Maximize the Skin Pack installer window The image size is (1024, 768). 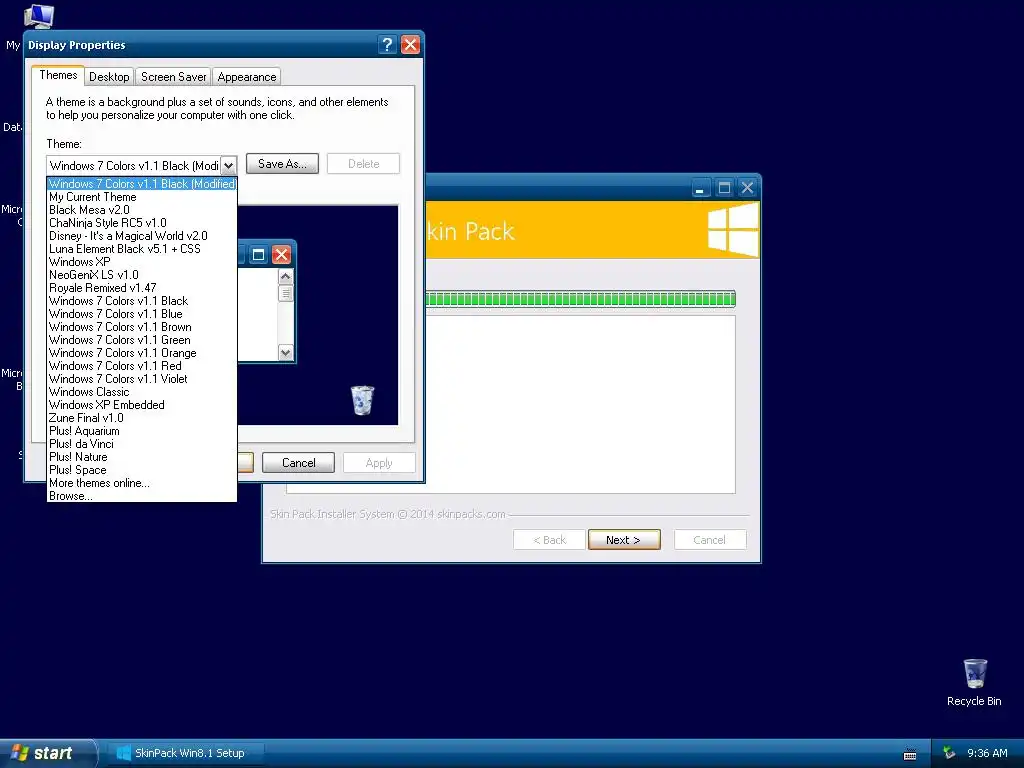click(x=724, y=188)
